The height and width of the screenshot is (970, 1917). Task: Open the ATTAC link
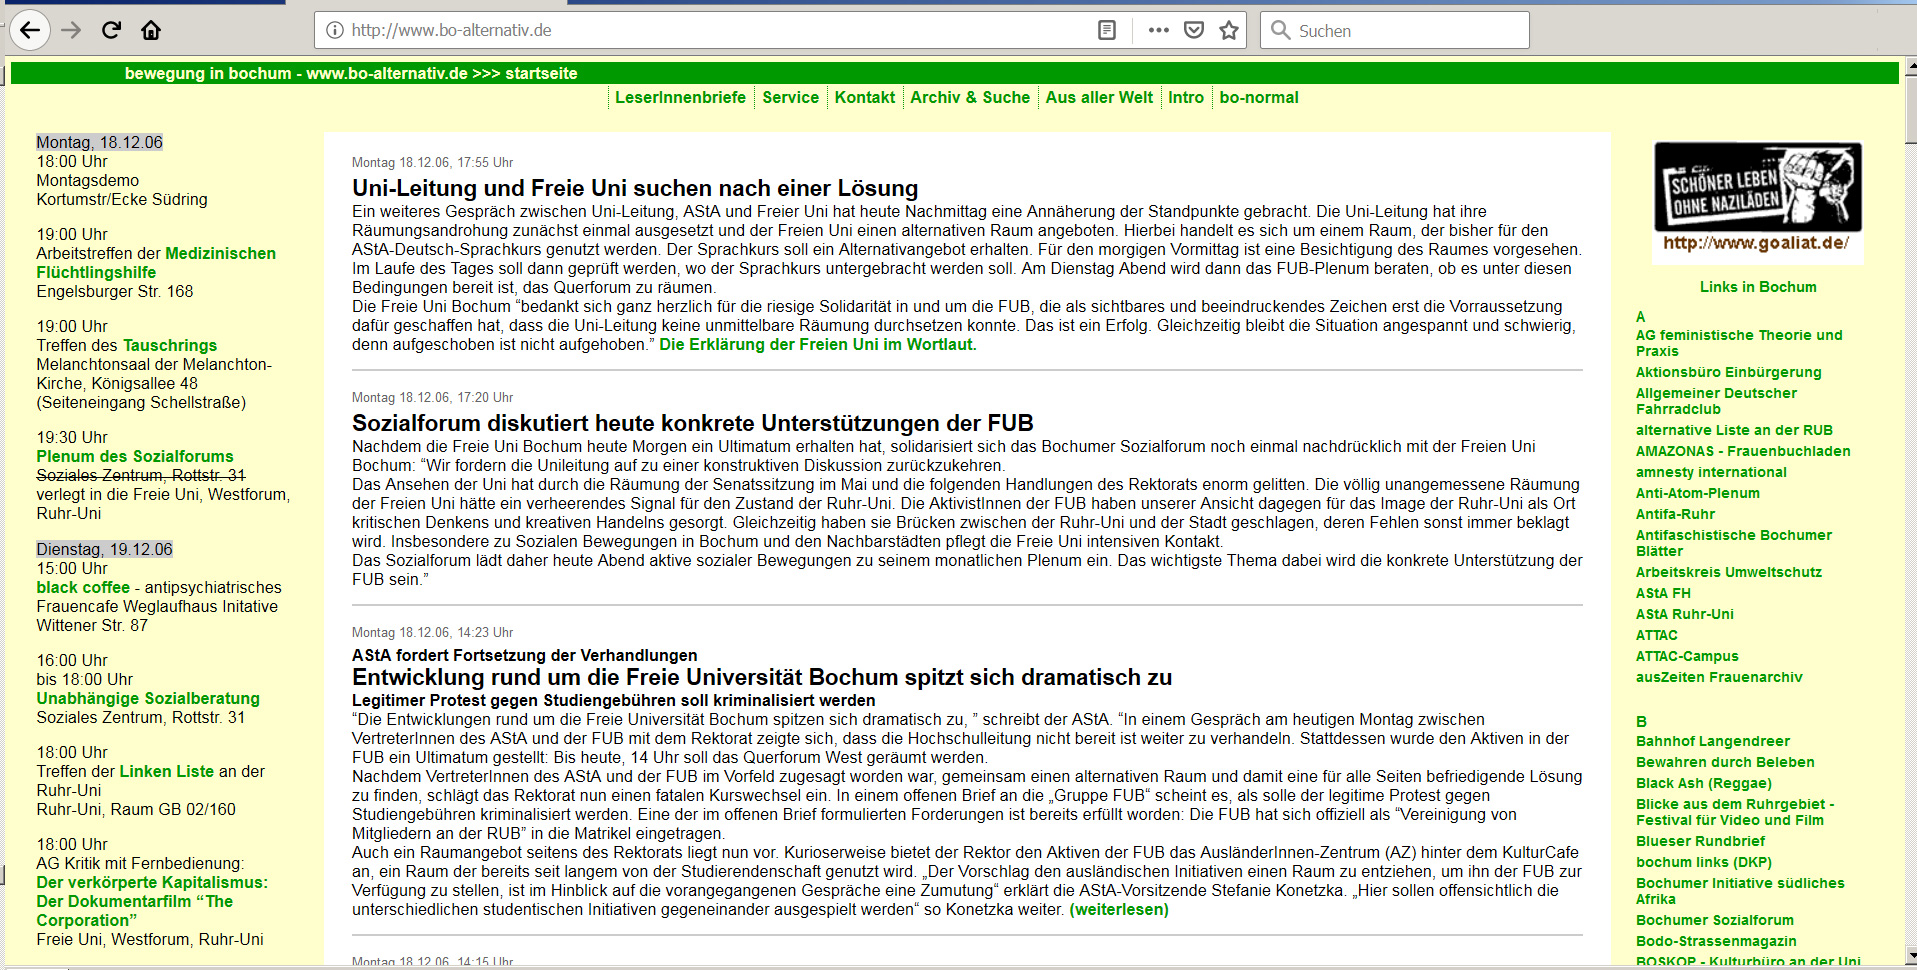coord(1657,635)
